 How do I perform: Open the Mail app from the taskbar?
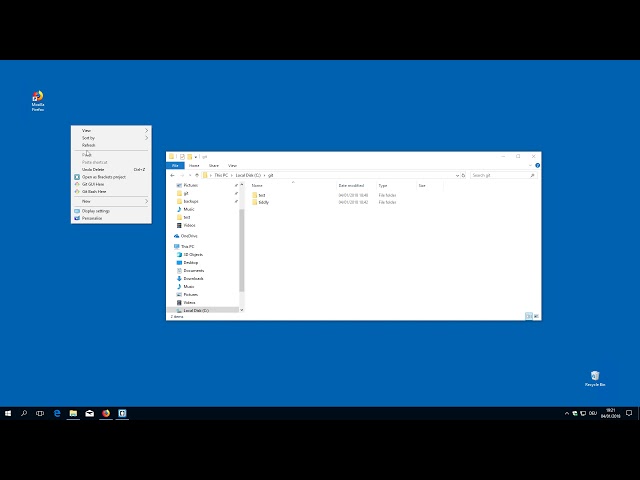(90, 413)
